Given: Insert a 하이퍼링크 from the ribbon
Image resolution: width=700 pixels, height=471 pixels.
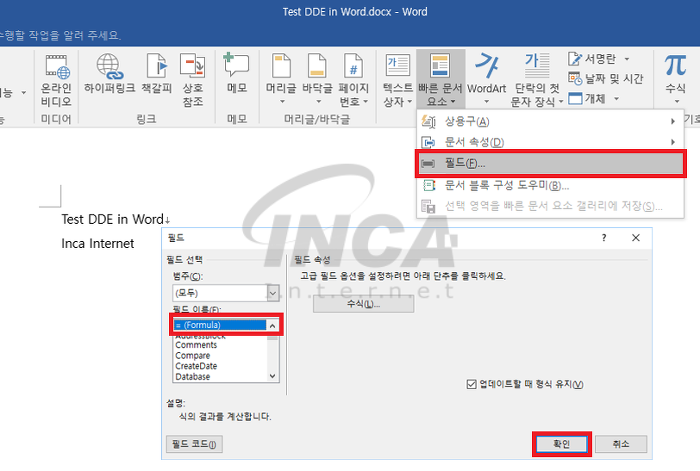Looking at the screenshot, I should tap(109, 74).
